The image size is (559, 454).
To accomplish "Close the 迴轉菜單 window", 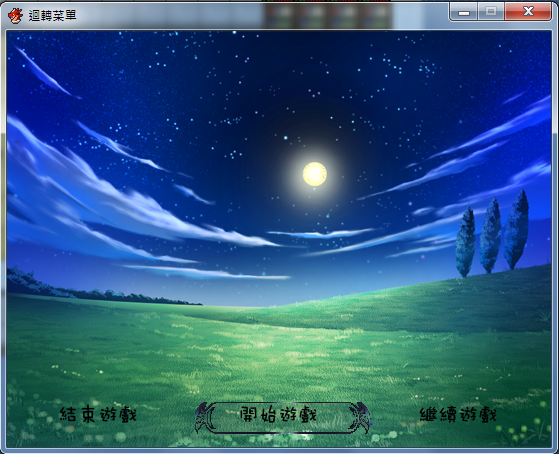I will tap(528, 11).
